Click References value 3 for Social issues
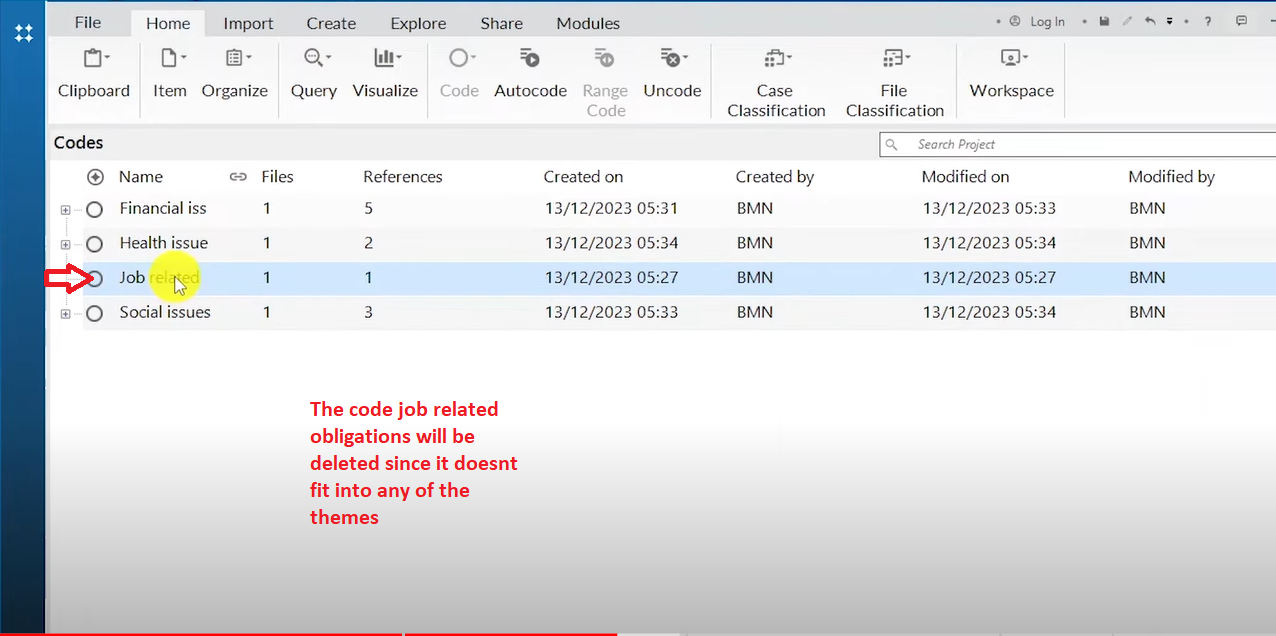 point(368,312)
